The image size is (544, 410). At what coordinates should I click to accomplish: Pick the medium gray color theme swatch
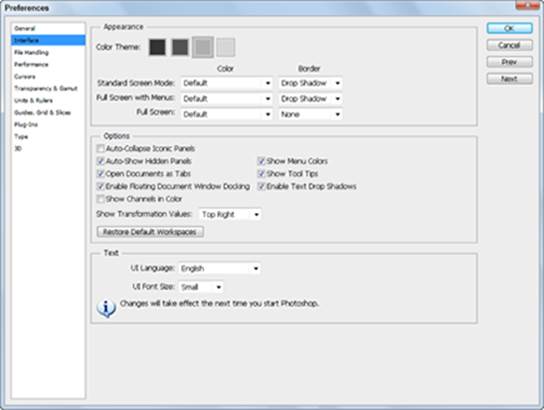point(203,47)
